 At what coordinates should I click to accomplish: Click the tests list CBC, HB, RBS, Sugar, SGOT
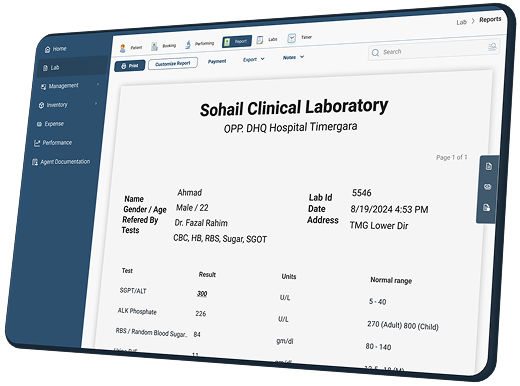(x=220, y=239)
